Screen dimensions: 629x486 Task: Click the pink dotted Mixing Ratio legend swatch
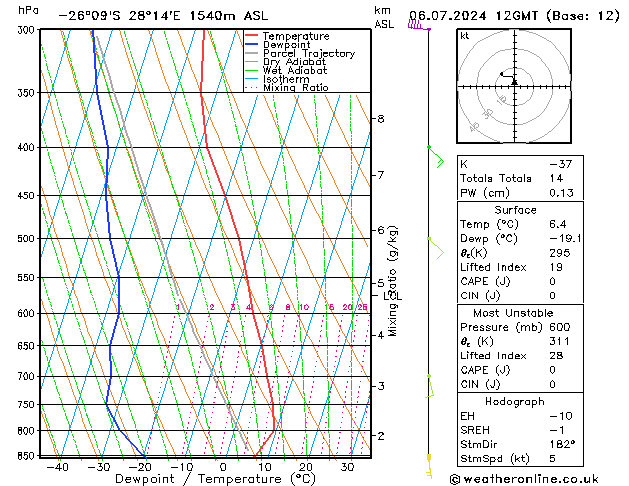click(x=251, y=87)
